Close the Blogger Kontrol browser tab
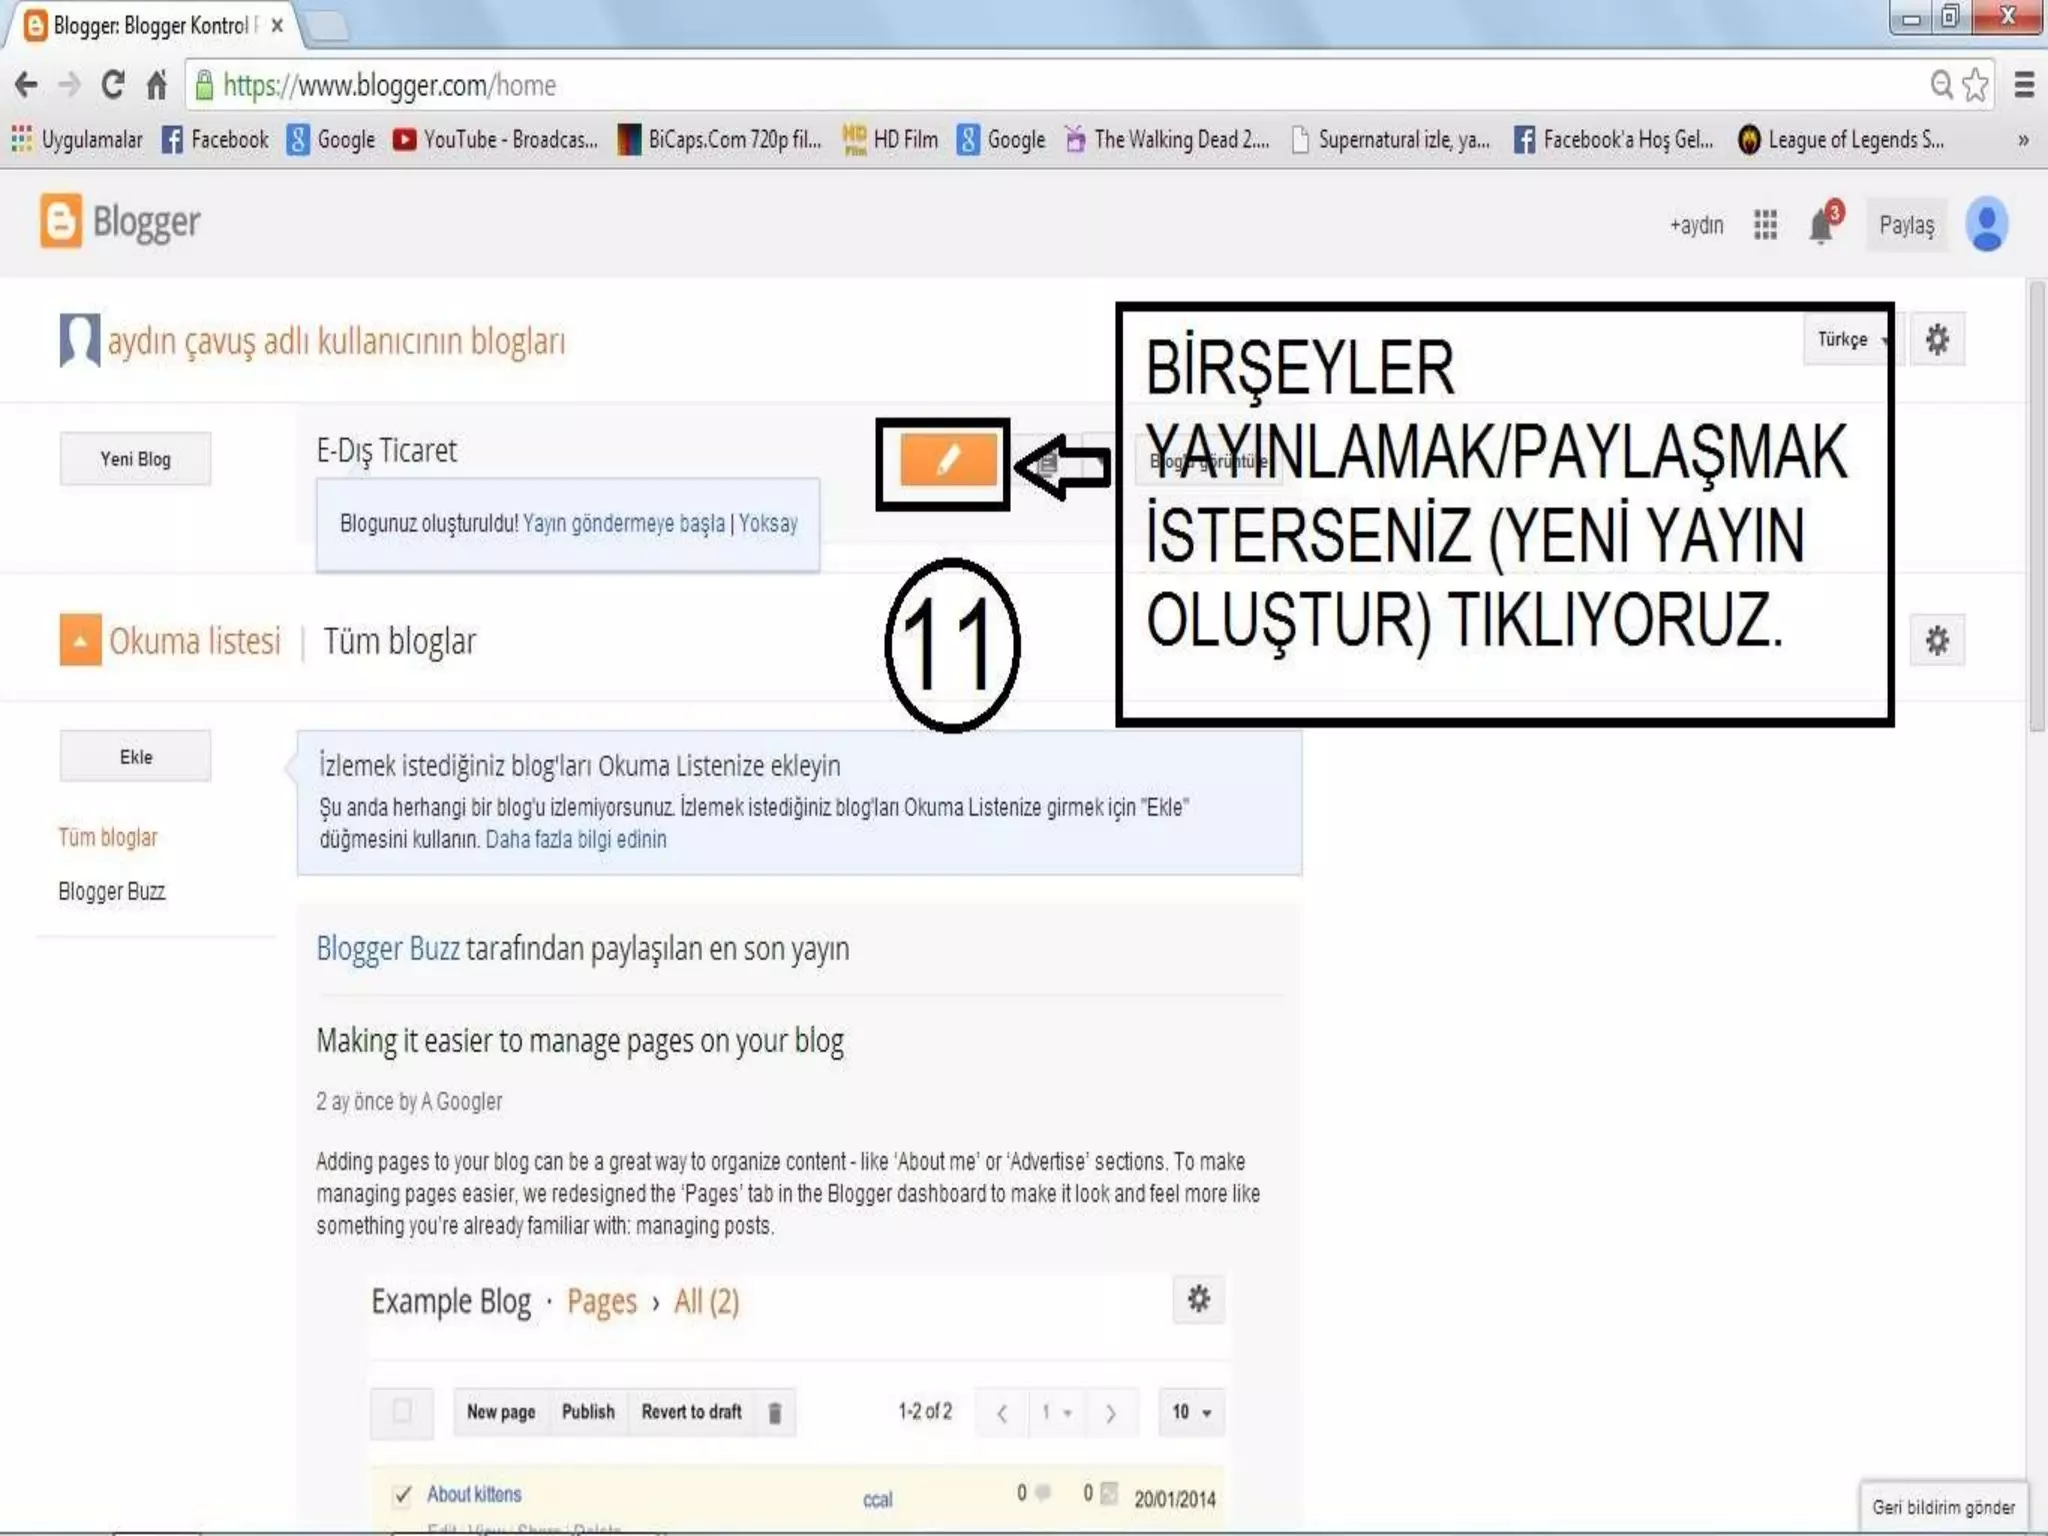Viewport: 2048px width, 1536px height. pos(277,25)
